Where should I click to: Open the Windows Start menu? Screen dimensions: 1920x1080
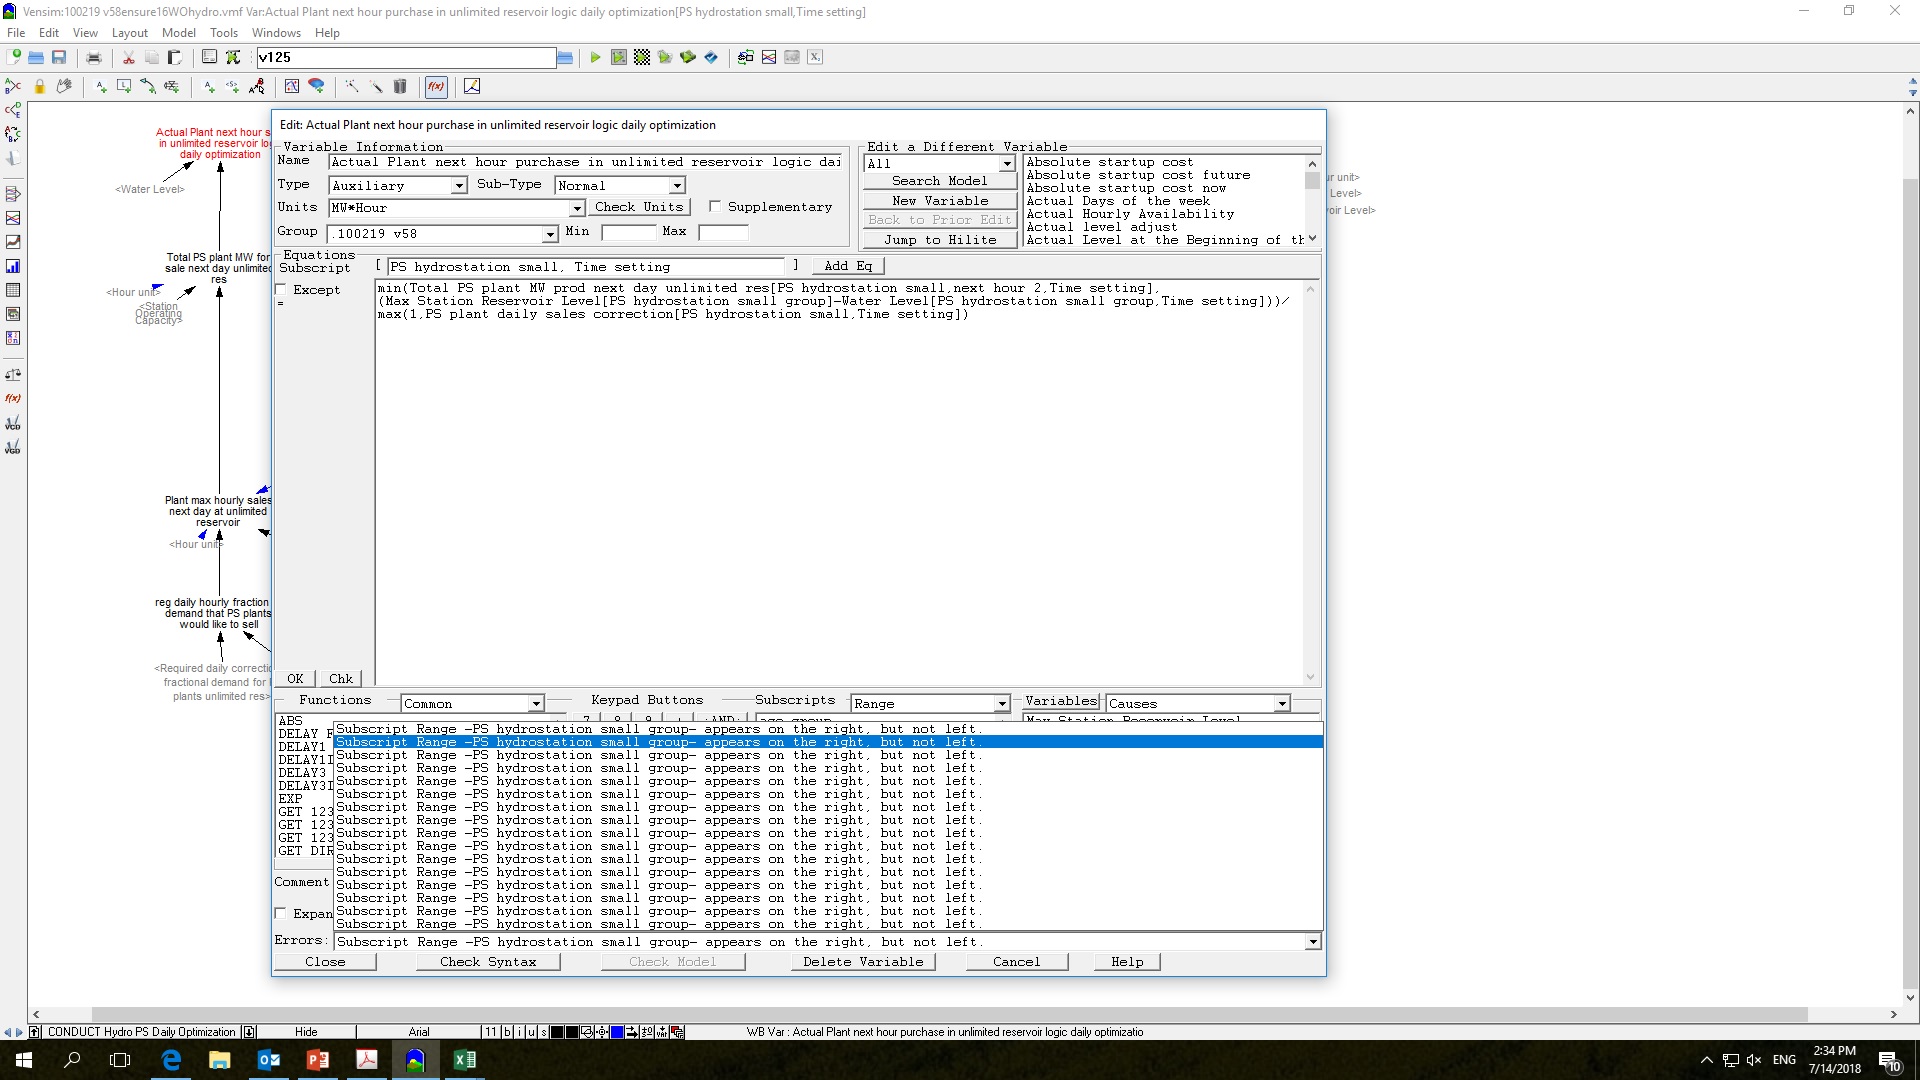(x=24, y=1060)
